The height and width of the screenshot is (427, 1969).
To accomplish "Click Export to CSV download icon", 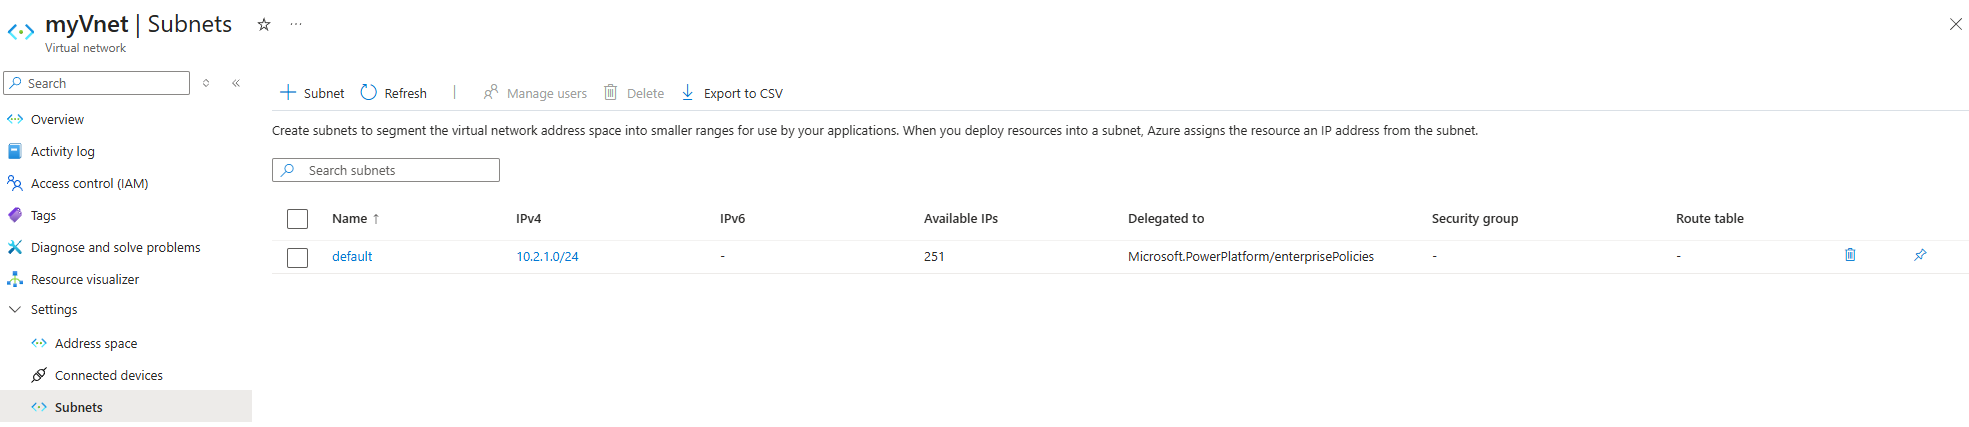I will click(x=688, y=92).
